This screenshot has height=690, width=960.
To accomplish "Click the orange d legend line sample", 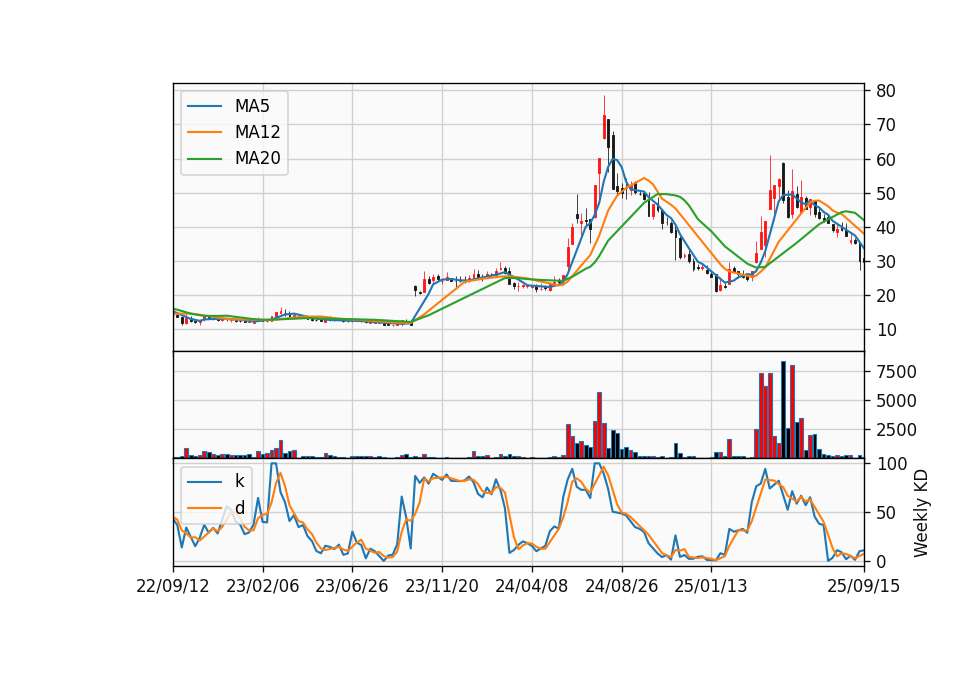I will point(204,508).
